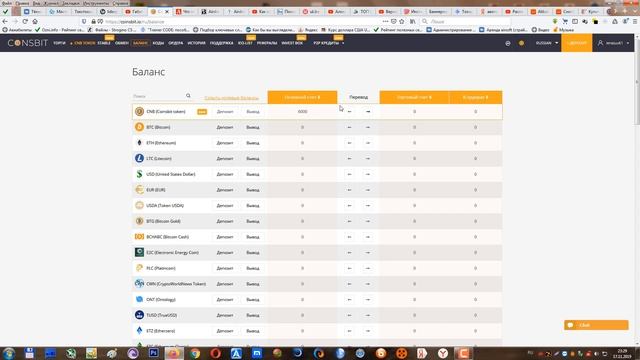640x360 pixels.
Task: Click the BTG Bitcoin Gold icon
Action: (140, 221)
